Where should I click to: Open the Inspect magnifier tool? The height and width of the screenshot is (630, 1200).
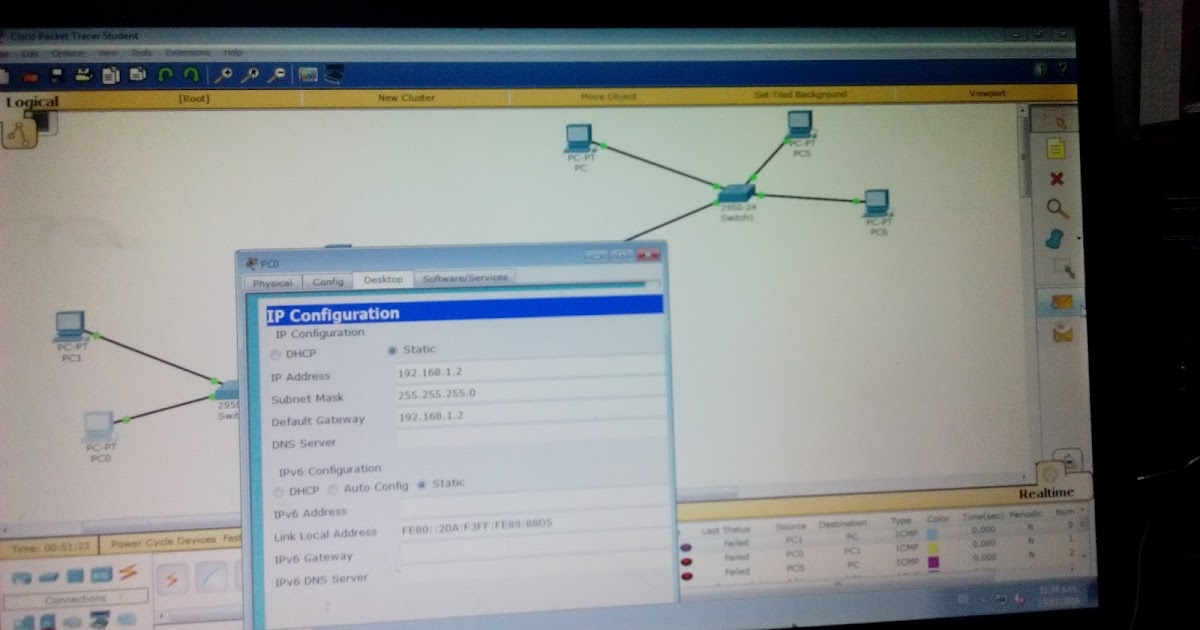(x=1057, y=207)
